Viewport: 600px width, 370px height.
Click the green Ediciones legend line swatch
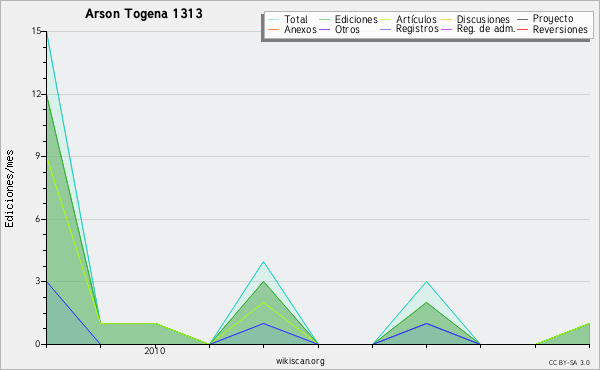[324, 19]
